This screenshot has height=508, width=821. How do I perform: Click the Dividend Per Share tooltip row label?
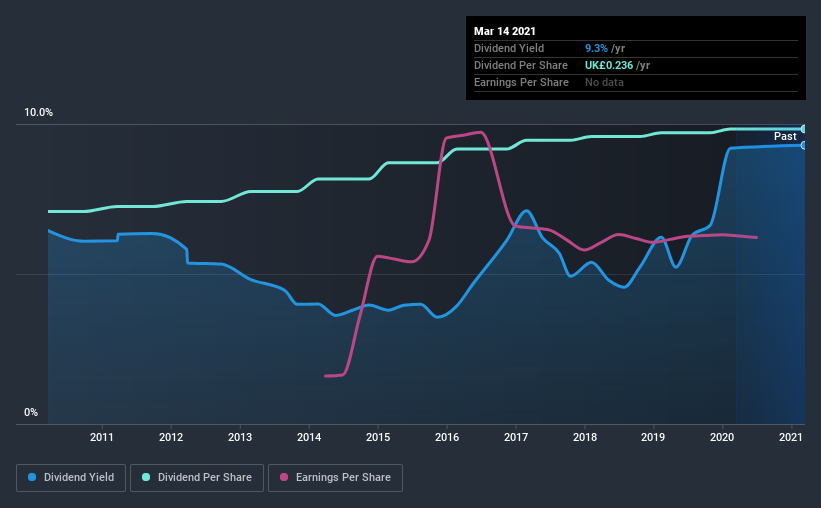point(520,65)
